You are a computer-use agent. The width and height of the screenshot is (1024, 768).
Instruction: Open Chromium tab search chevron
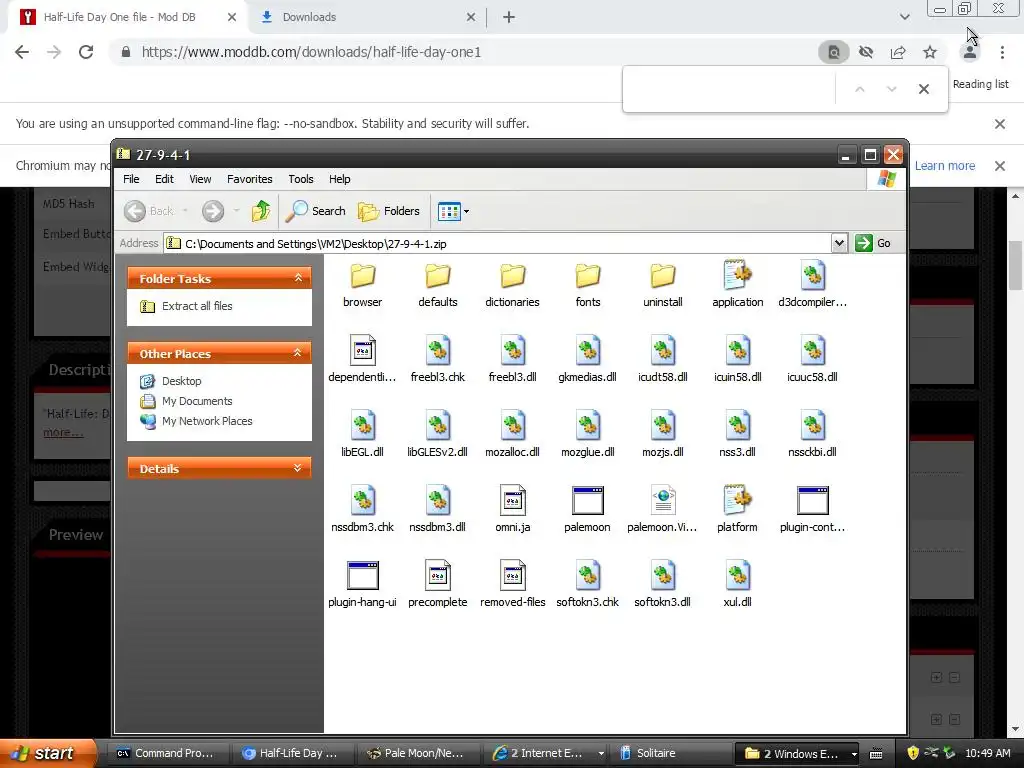904,17
